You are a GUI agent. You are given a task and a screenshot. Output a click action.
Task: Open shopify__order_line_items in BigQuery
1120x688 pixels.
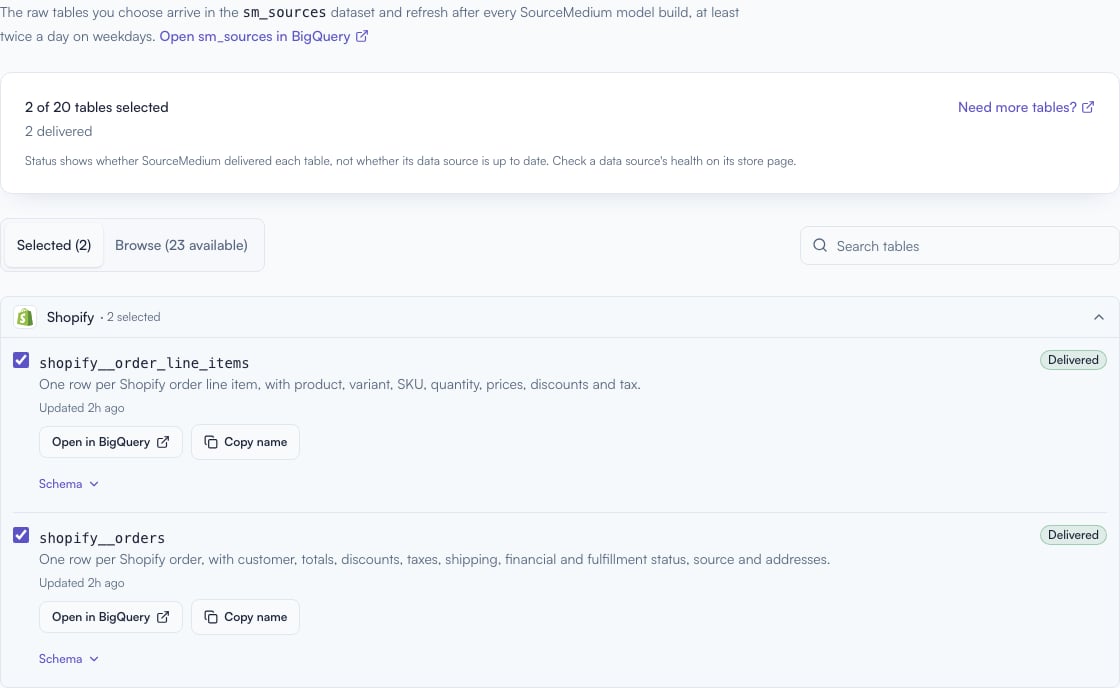tap(111, 442)
